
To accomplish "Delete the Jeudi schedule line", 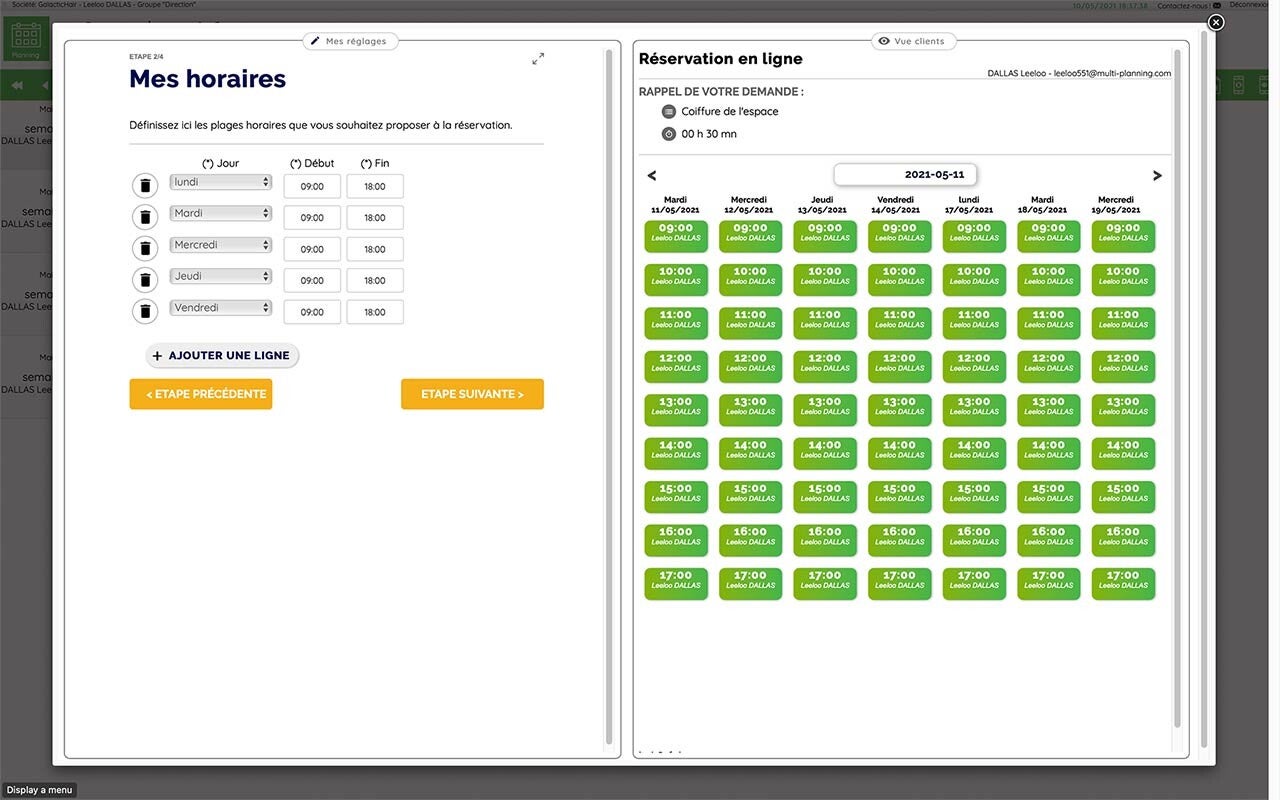I will coord(145,280).
